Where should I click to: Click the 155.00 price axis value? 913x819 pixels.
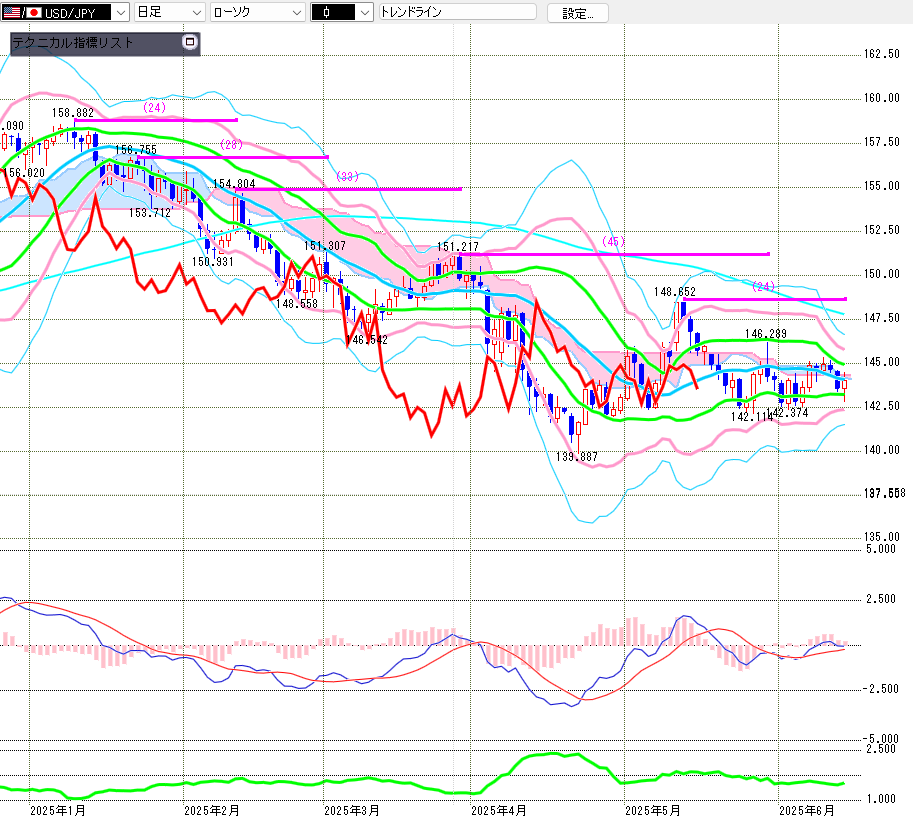click(x=882, y=186)
